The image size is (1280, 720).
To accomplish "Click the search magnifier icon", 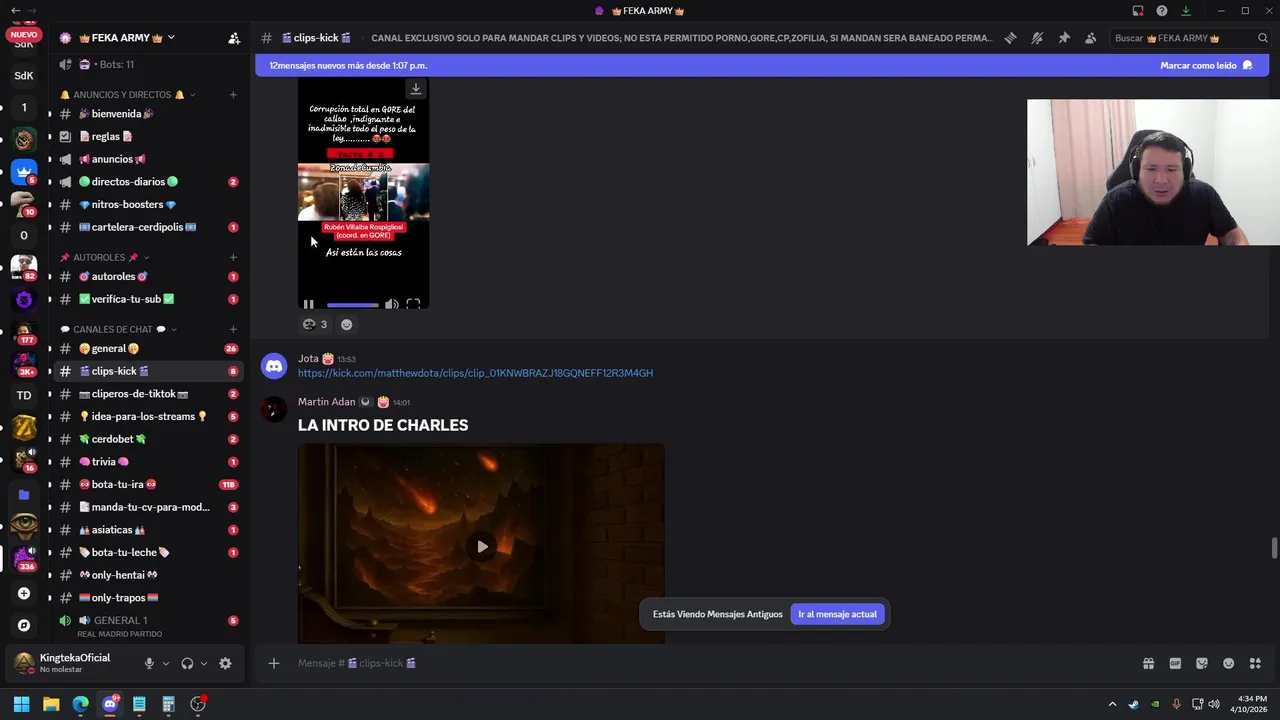I will [x=1263, y=38].
